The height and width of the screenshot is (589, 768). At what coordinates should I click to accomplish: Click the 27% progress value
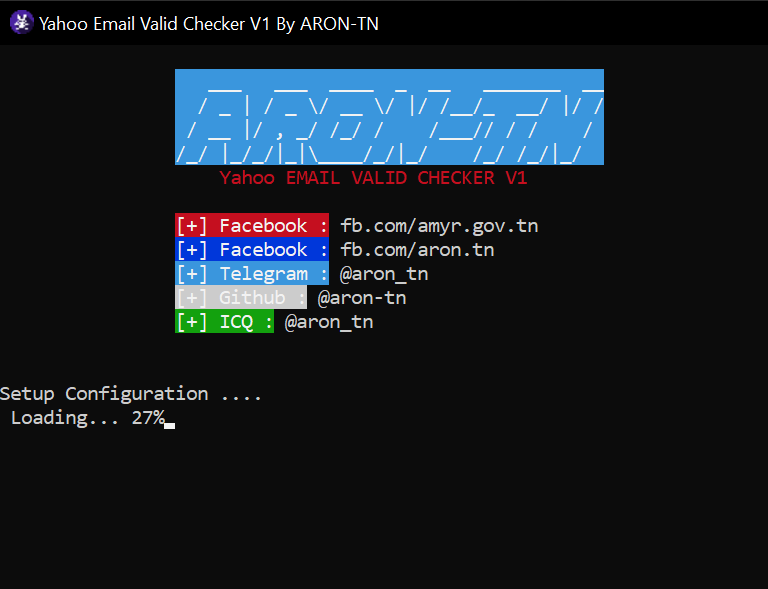[x=148, y=418]
